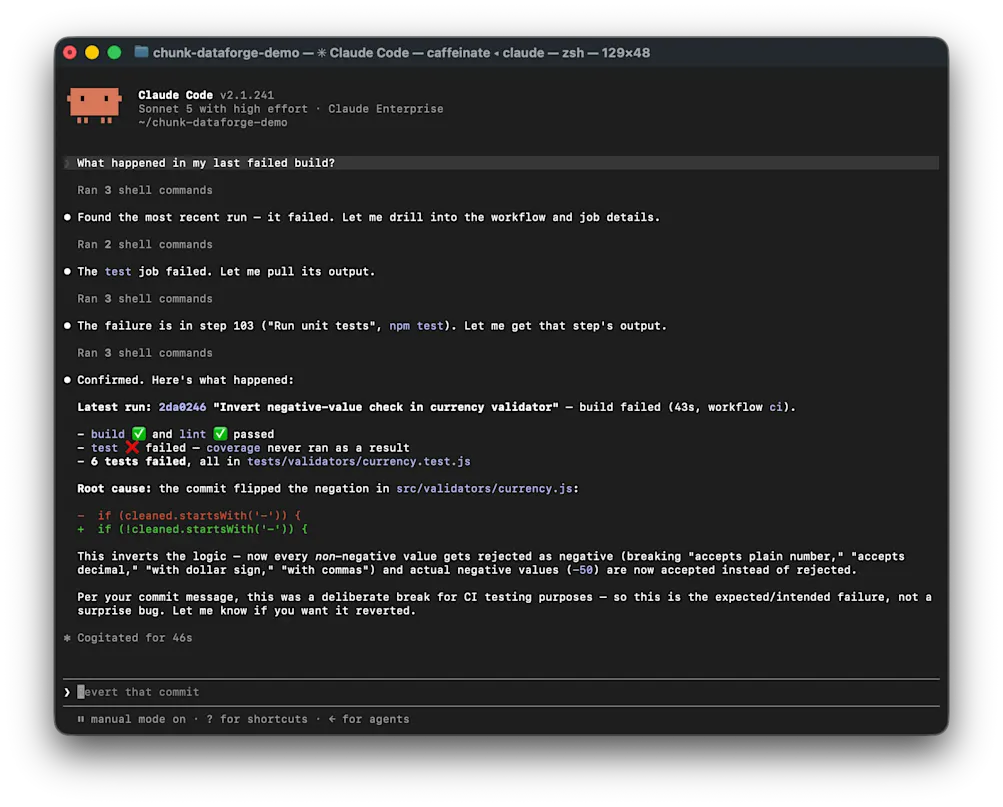The width and height of the screenshot is (1003, 807).
Task: Click the green checkmark after lint
Action: point(220,434)
